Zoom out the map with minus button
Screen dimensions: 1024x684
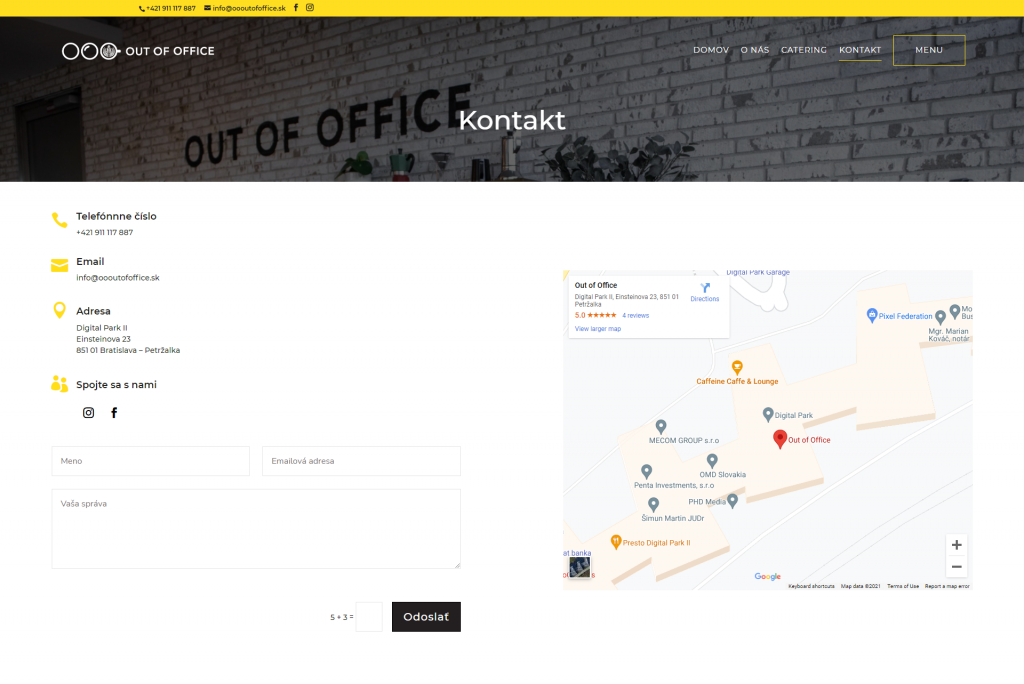pos(957,566)
